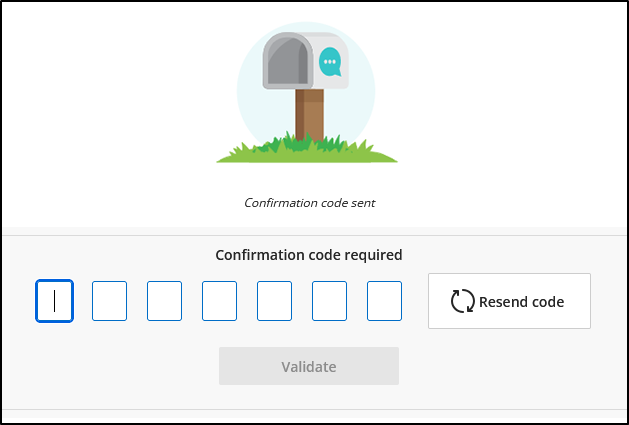
Task: Click the circular arrows resend icon
Action: [462, 301]
